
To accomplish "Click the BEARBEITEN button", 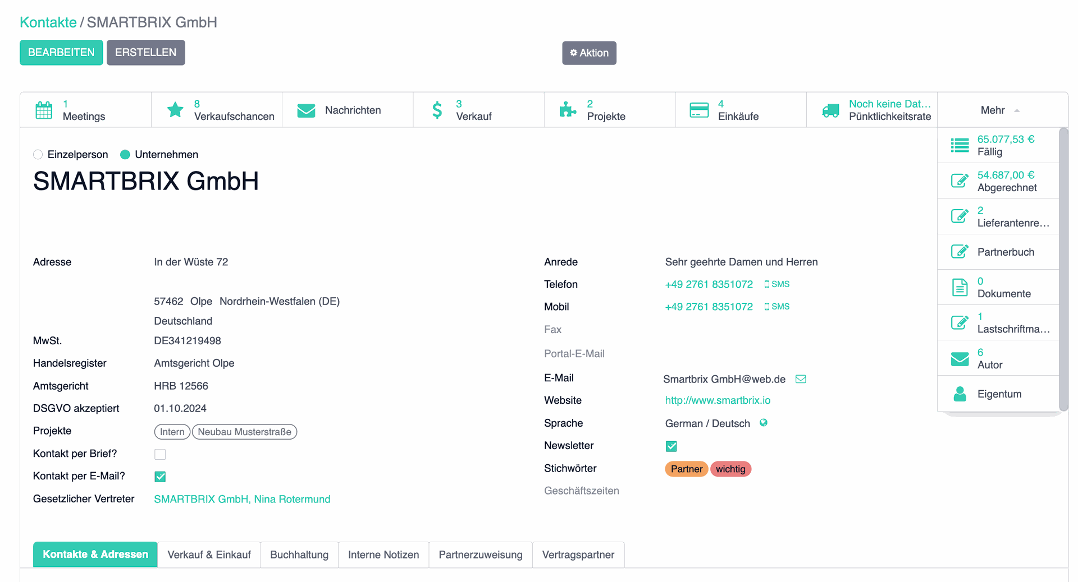I will pos(61,52).
